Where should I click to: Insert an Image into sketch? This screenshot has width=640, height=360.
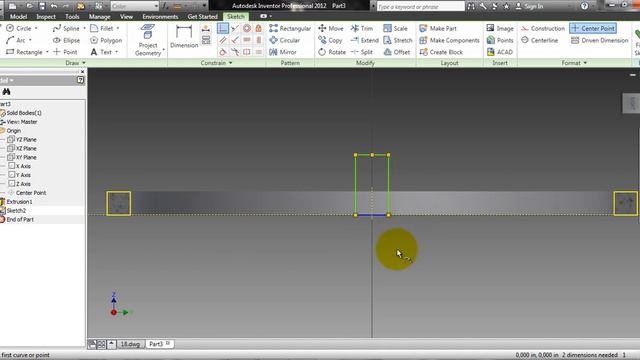(x=500, y=28)
